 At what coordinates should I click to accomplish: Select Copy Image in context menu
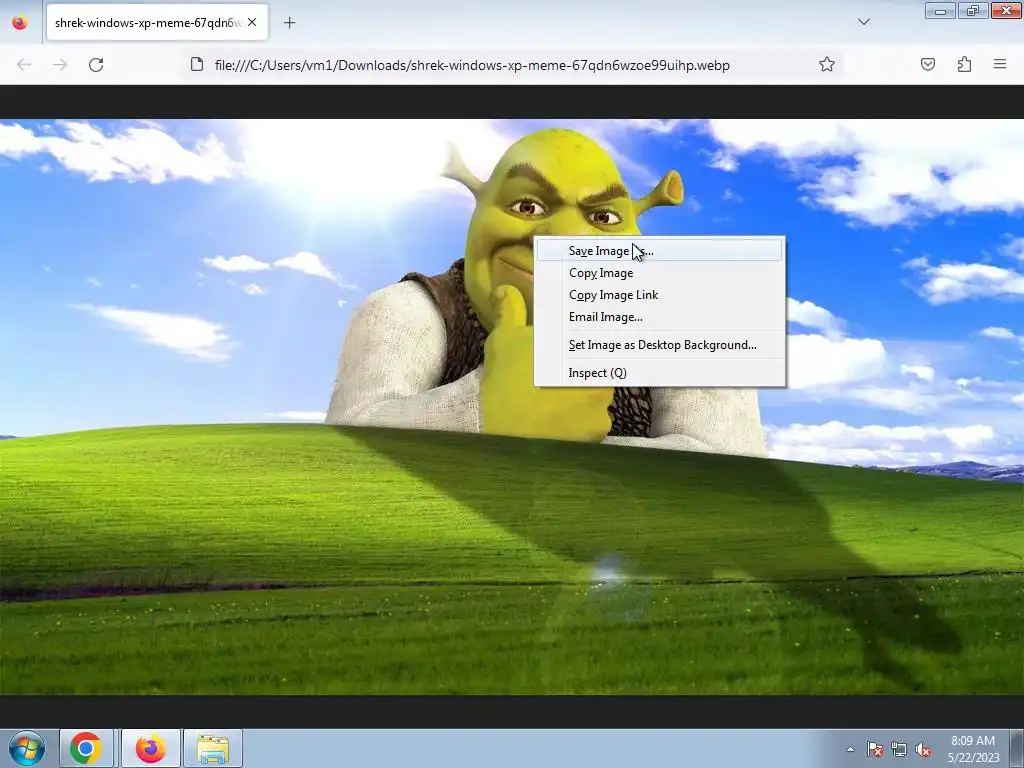[x=659, y=273]
